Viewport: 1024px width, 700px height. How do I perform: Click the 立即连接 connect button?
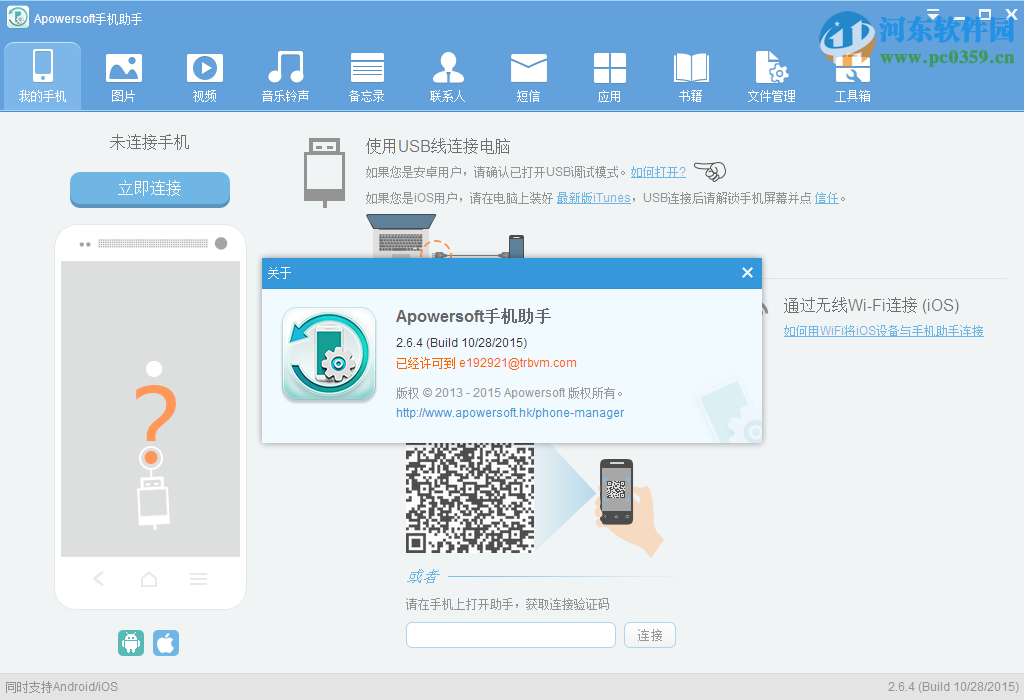[149, 190]
